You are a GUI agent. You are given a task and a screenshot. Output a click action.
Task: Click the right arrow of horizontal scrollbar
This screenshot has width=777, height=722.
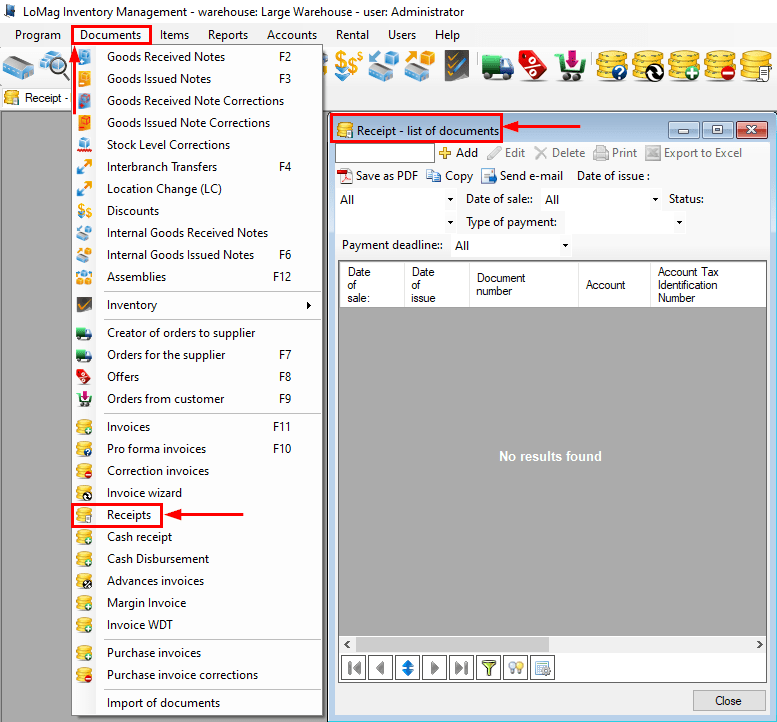pyautogui.click(x=759, y=645)
